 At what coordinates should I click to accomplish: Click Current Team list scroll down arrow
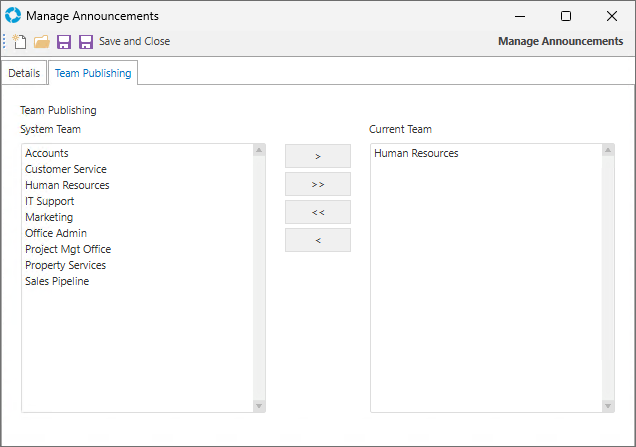(608, 405)
